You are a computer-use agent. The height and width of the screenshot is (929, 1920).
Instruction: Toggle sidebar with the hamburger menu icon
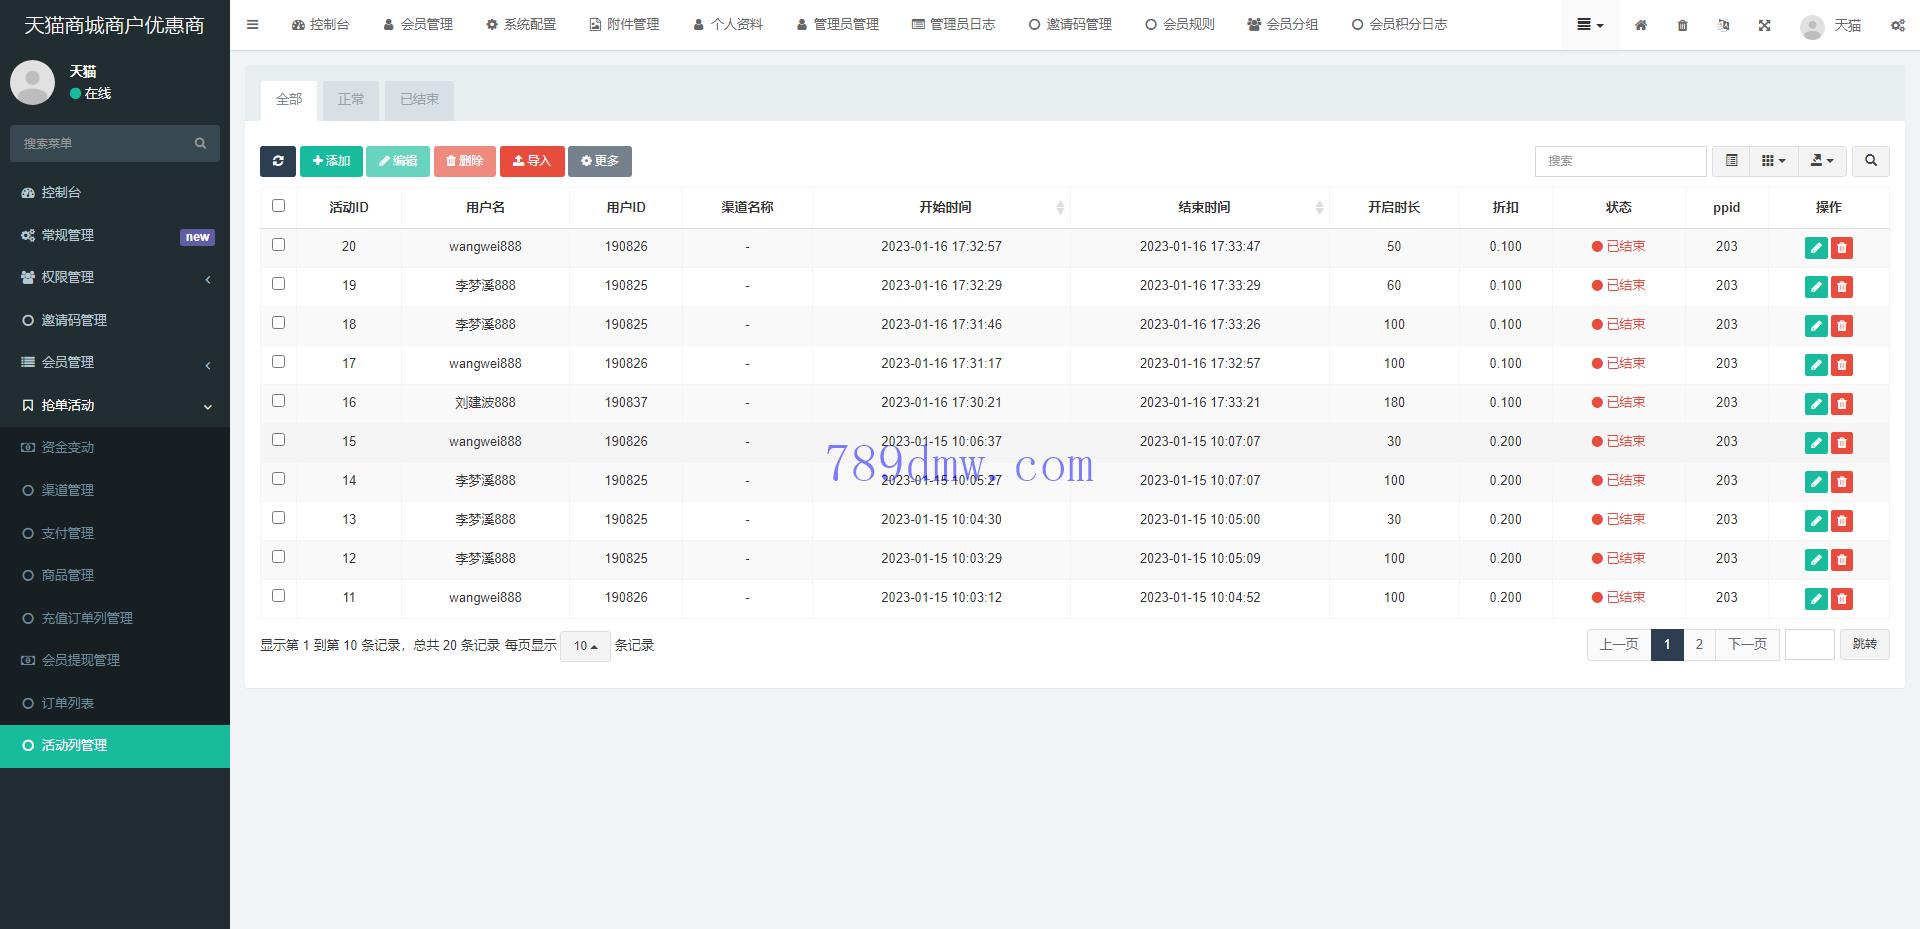click(x=253, y=25)
